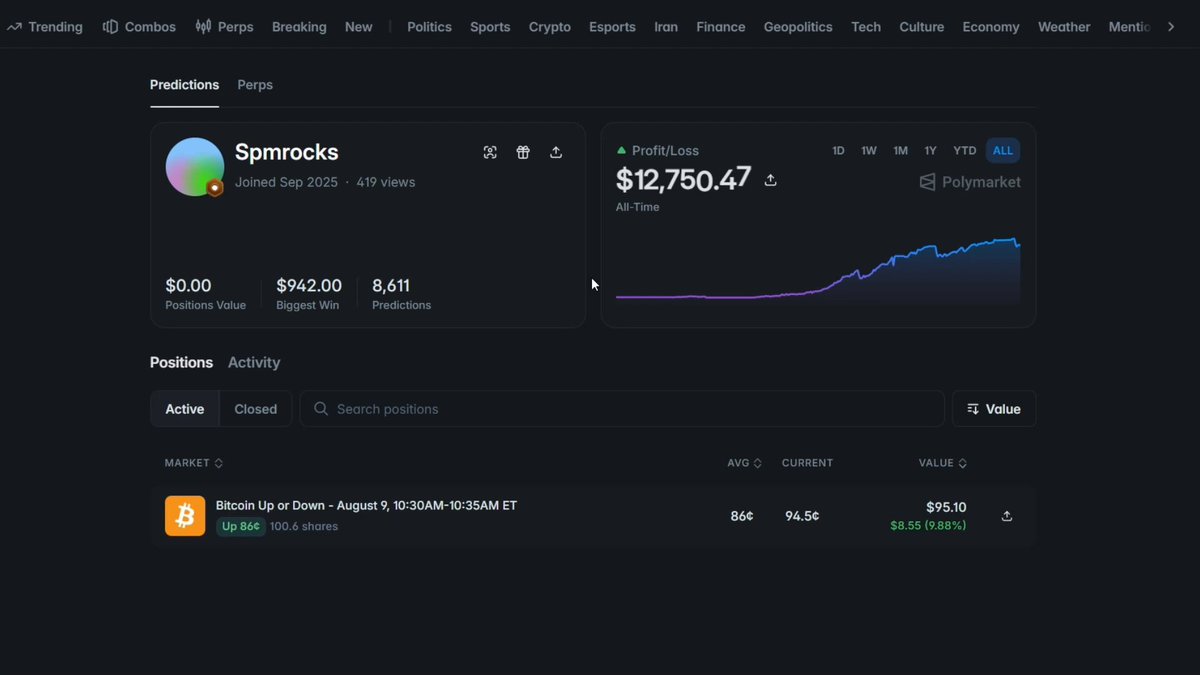Sort by VALUE column header
The height and width of the screenshot is (675, 1200).
pyautogui.click(x=943, y=463)
